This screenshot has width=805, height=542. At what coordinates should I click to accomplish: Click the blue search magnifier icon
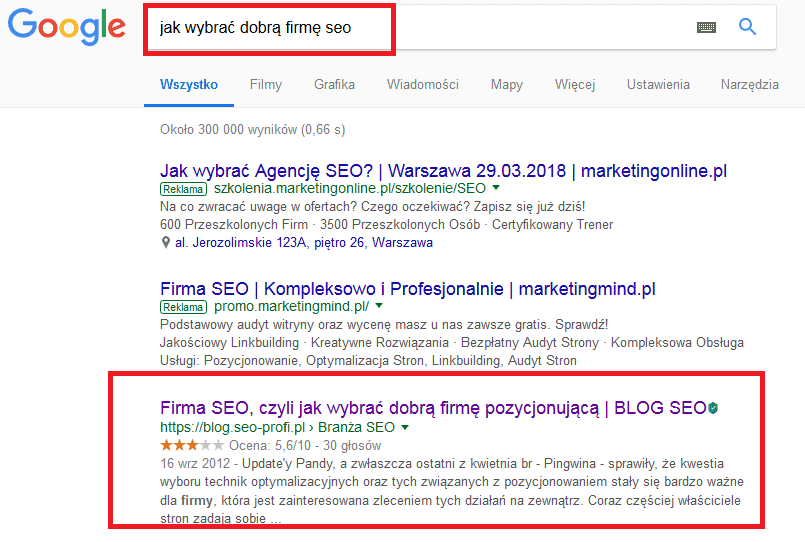point(748,27)
